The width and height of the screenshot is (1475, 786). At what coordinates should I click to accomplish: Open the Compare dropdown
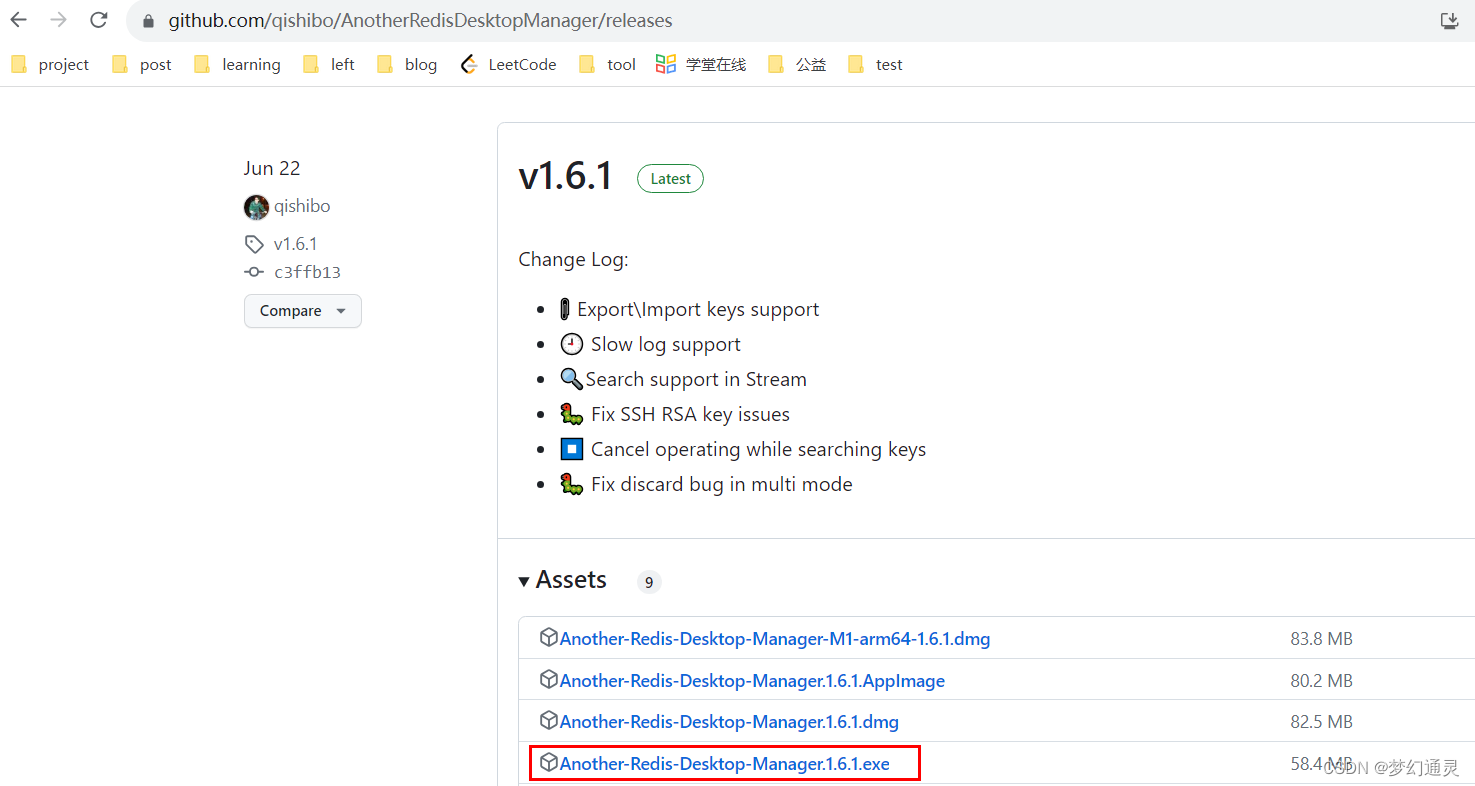pyautogui.click(x=303, y=311)
